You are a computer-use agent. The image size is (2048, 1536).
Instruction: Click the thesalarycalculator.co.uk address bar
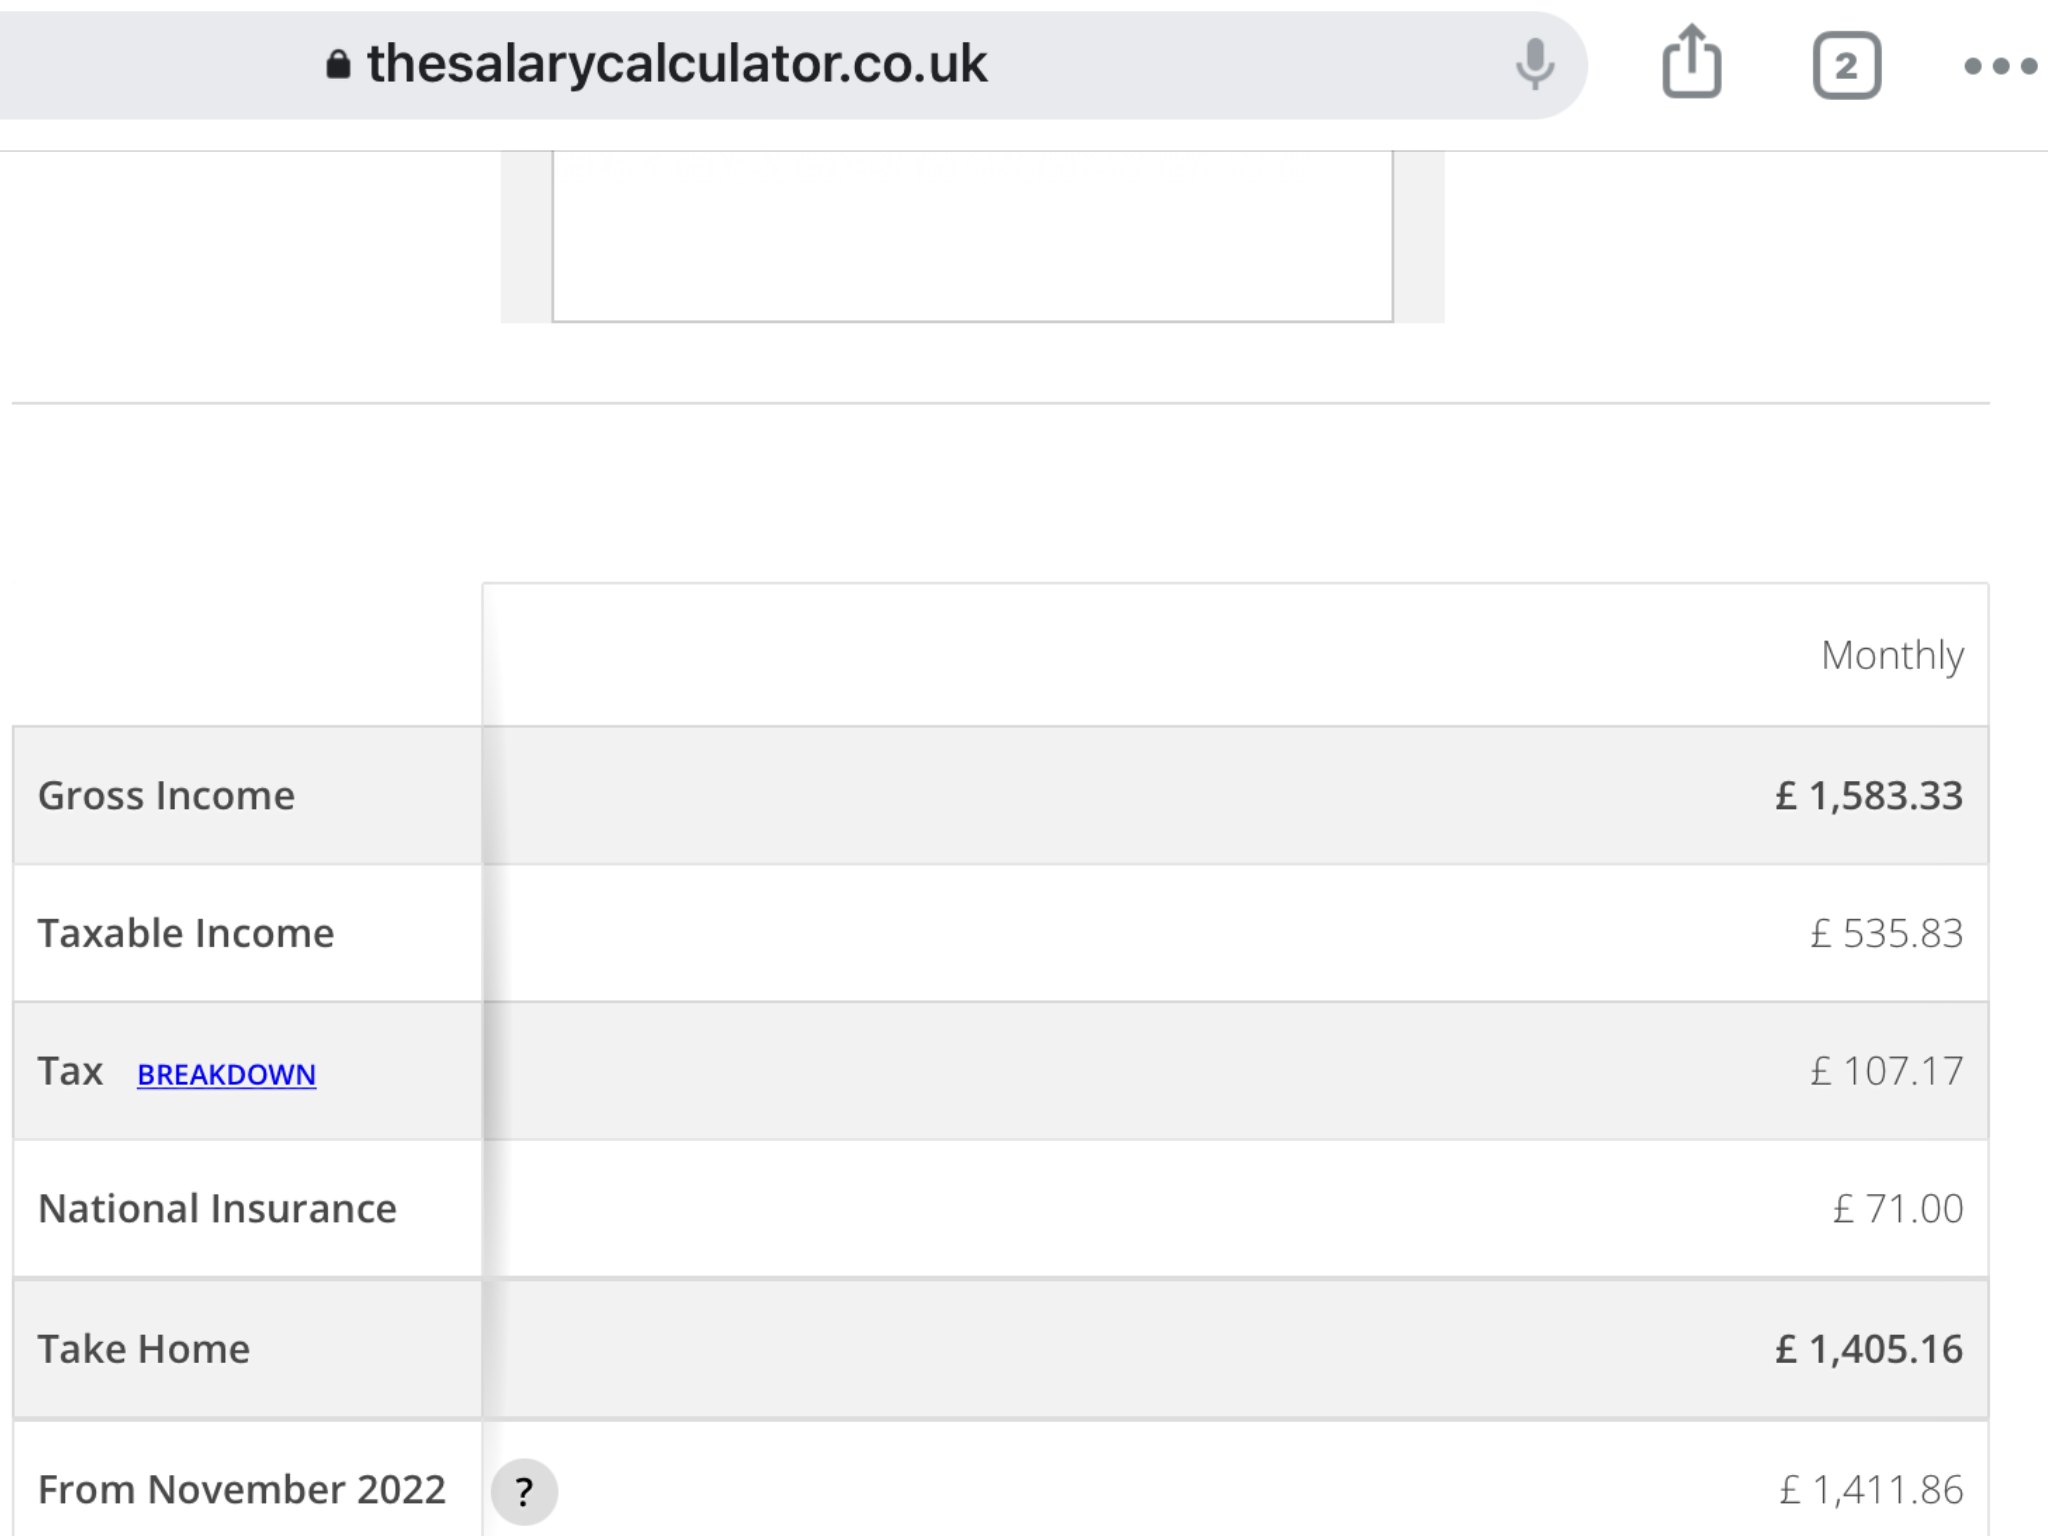click(790, 66)
